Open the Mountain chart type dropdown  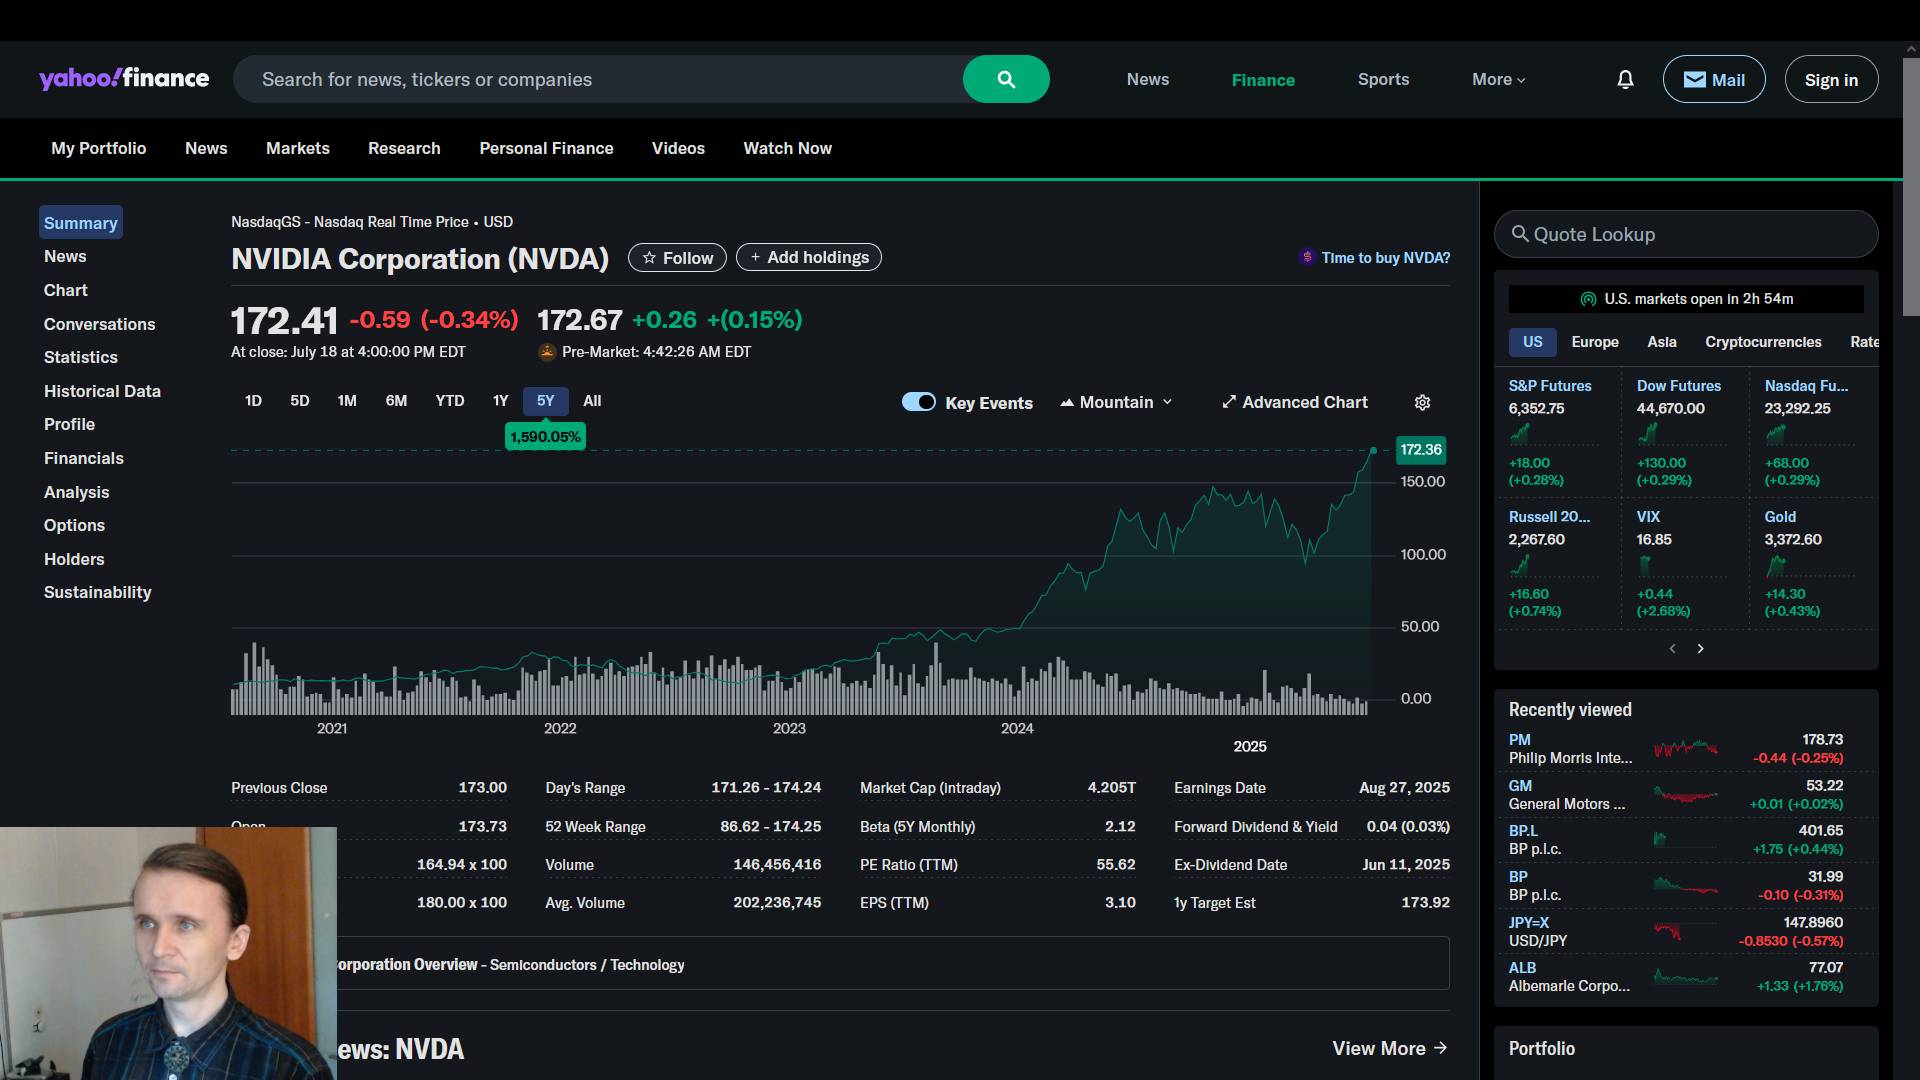click(x=1116, y=402)
